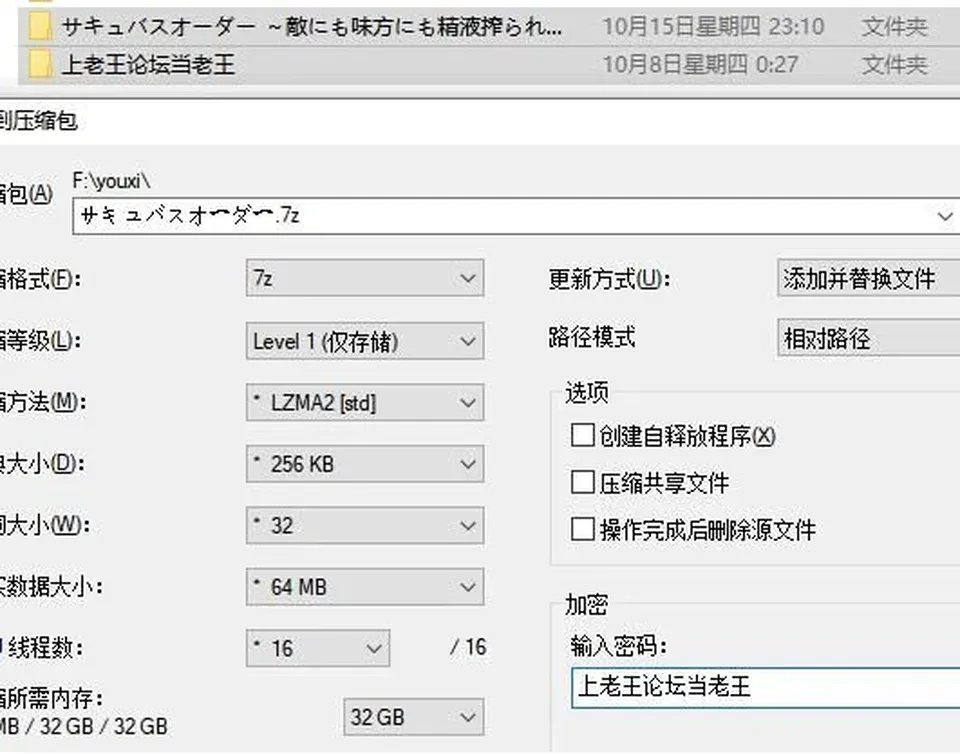The width and height of the screenshot is (960, 754).
Task: Click the date 10月15日星期四 23:10
Action: [x=713, y=27]
